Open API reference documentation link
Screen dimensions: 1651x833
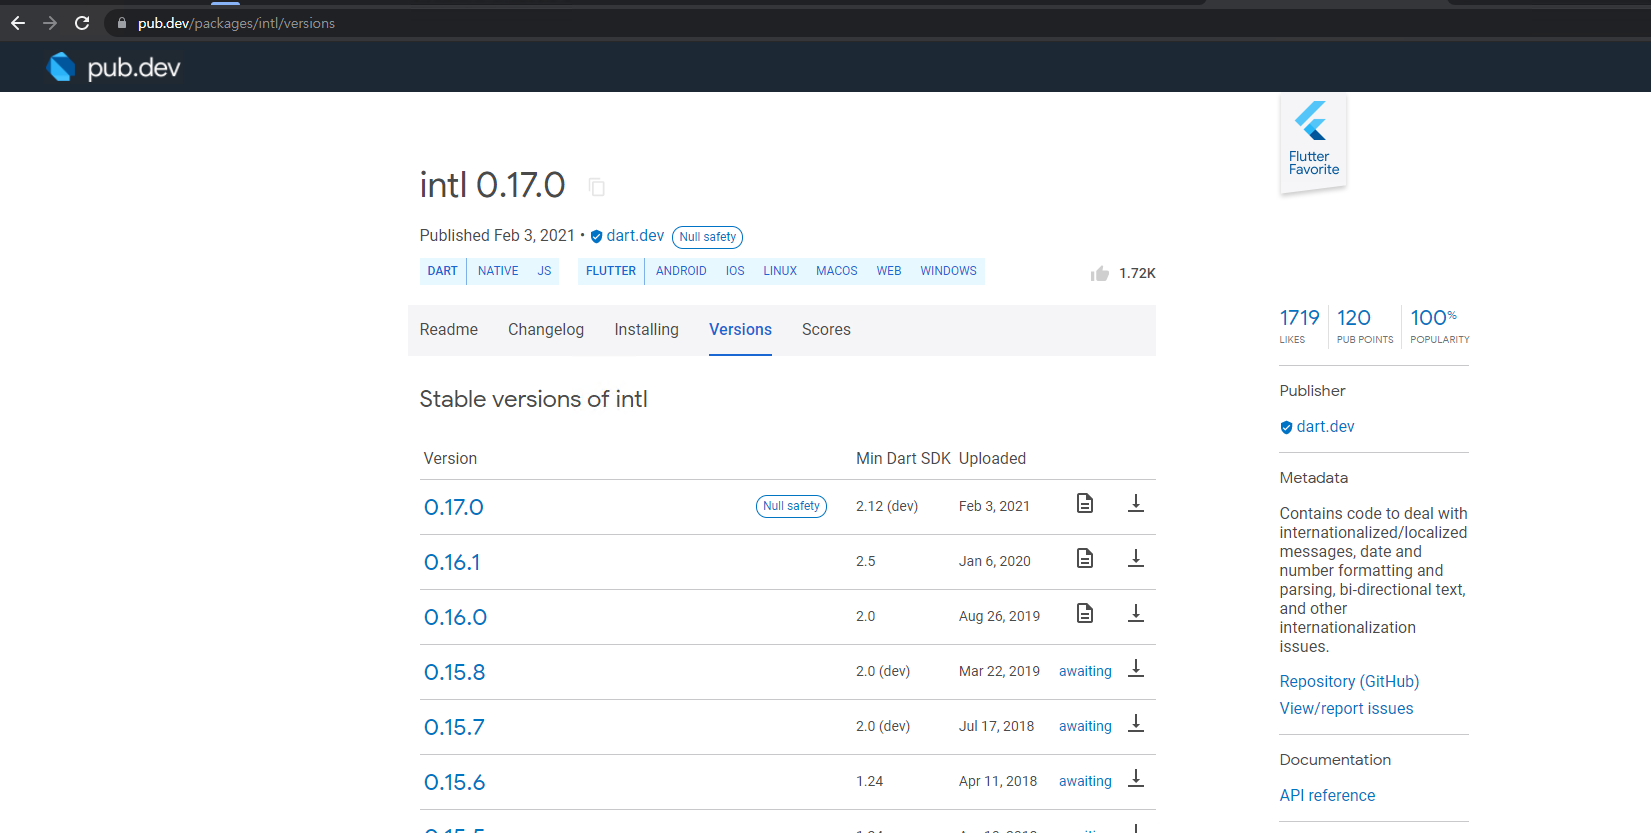[x=1327, y=796]
